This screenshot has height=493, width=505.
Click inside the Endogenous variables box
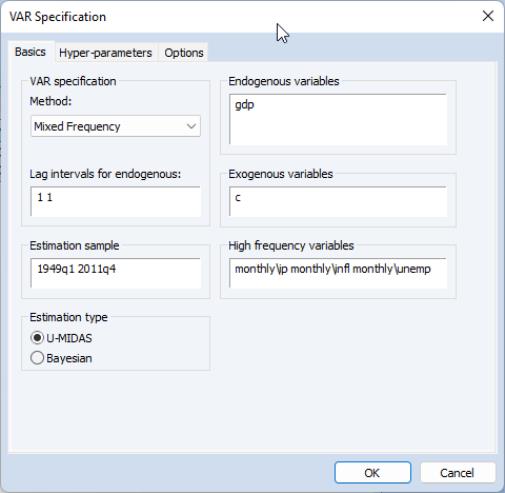(x=338, y=119)
